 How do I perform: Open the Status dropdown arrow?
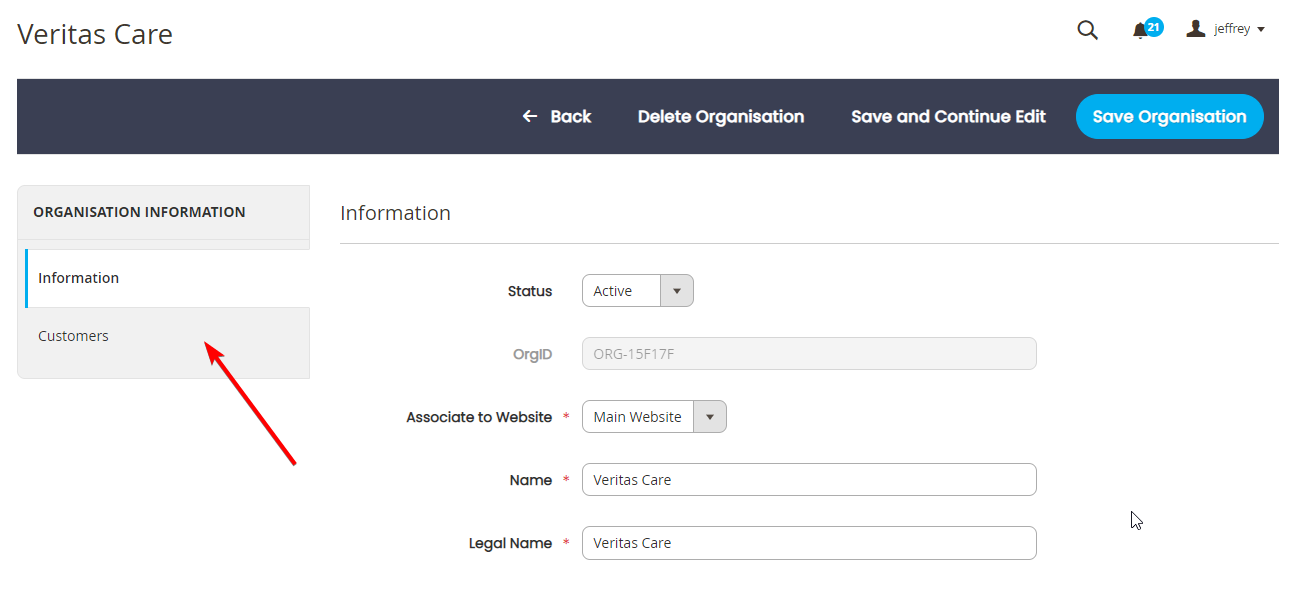pyautogui.click(x=677, y=291)
